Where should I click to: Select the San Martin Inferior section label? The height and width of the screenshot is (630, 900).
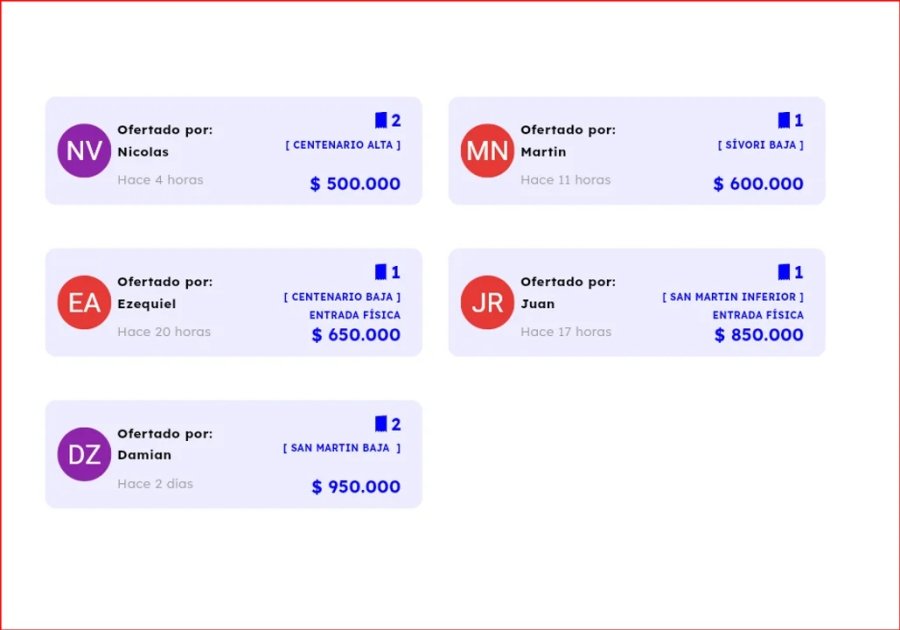(x=732, y=297)
